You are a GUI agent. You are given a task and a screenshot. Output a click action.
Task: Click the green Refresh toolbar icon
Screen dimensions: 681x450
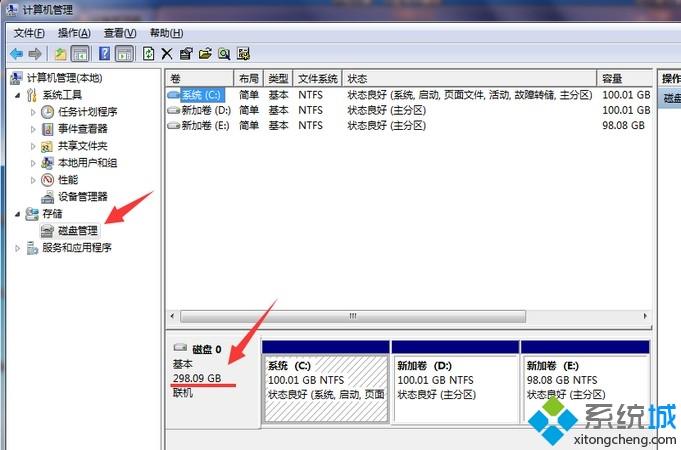click(x=149, y=54)
